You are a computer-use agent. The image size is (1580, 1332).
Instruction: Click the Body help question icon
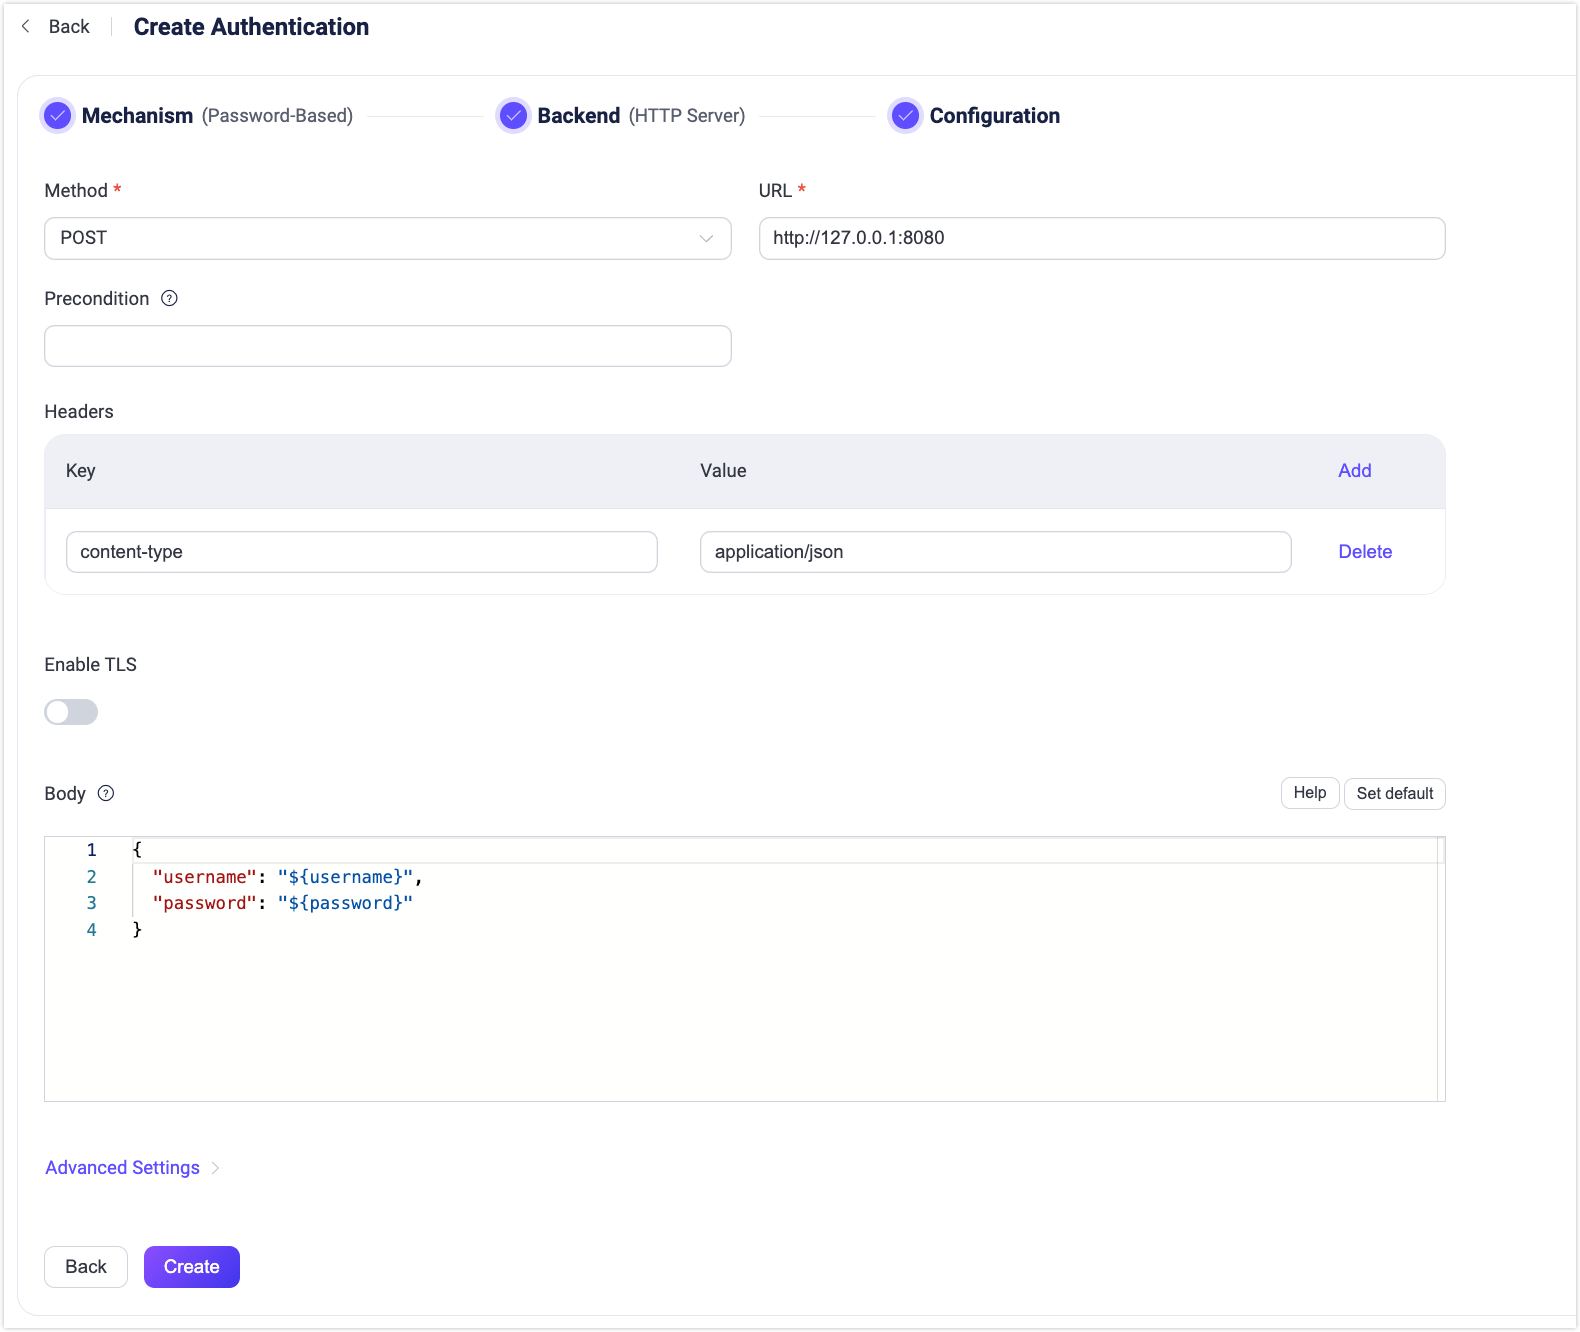[x=106, y=793]
